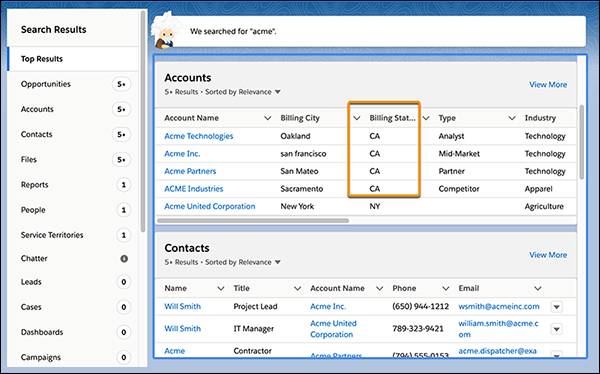This screenshot has width=600, height=374.
Task: Open Contacts Sorted by Relevance dropdown
Action: tap(278, 262)
